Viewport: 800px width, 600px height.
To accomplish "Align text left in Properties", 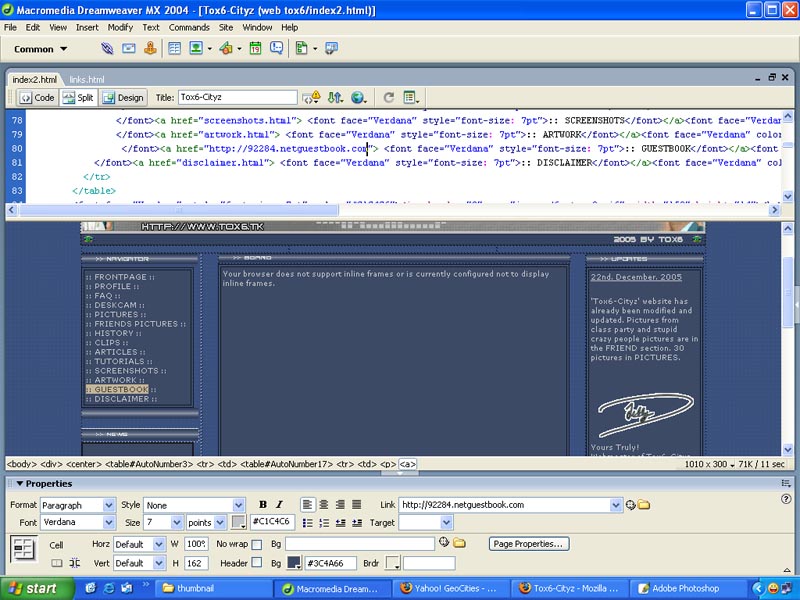I will [x=307, y=505].
